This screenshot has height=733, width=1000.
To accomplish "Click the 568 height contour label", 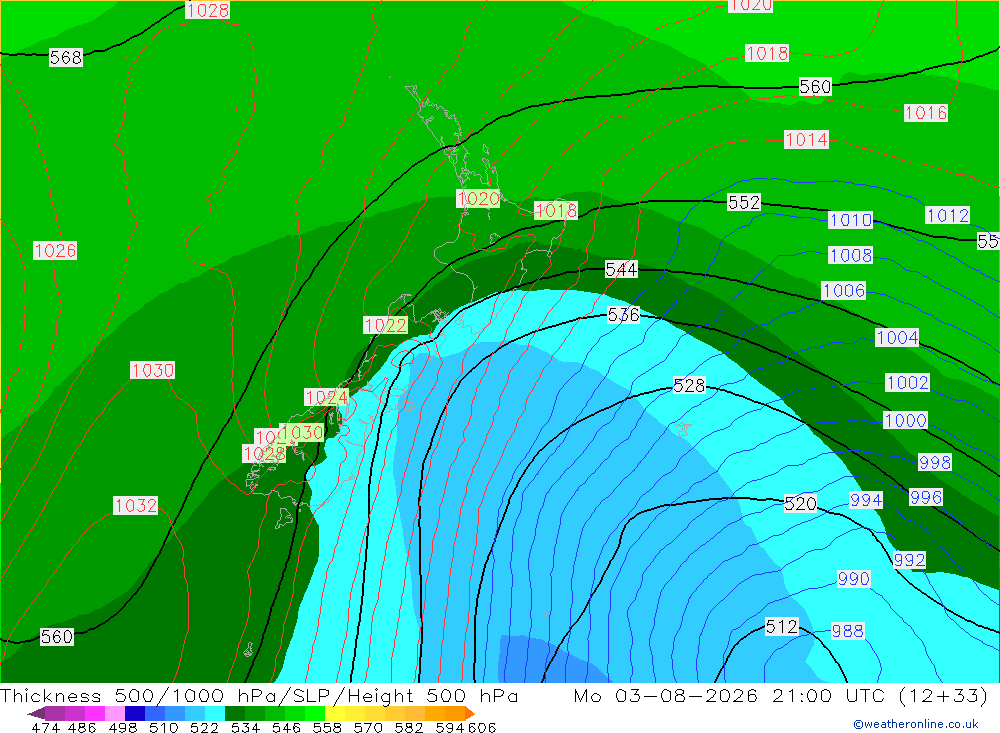I will [66, 58].
